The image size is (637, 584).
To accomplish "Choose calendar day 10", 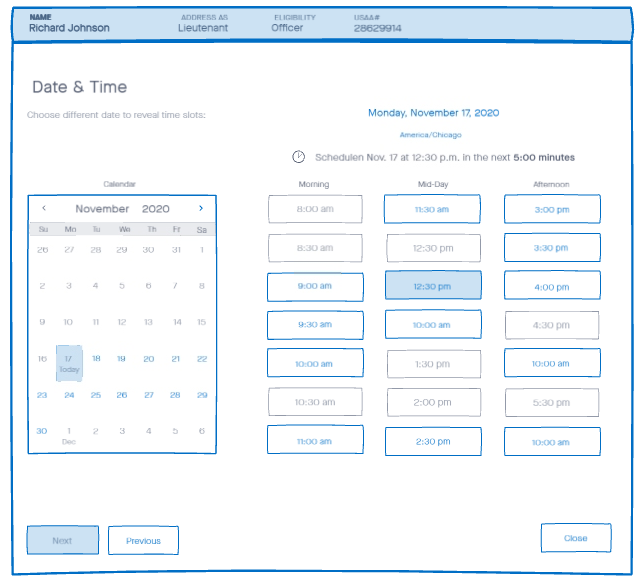I will [68, 322].
